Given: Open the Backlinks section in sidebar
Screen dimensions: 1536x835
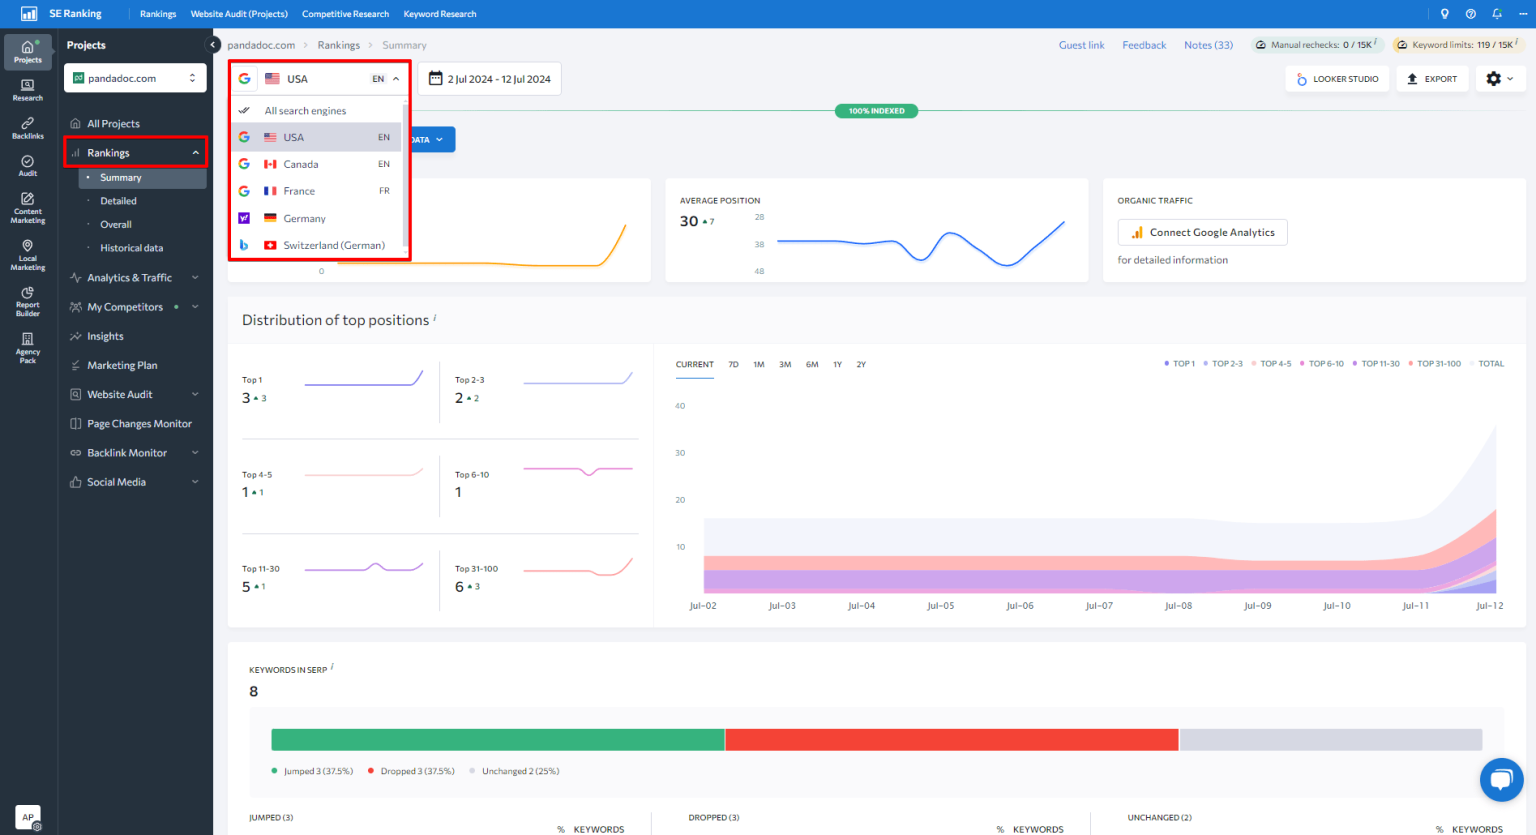Looking at the screenshot, I should (27, 127).
